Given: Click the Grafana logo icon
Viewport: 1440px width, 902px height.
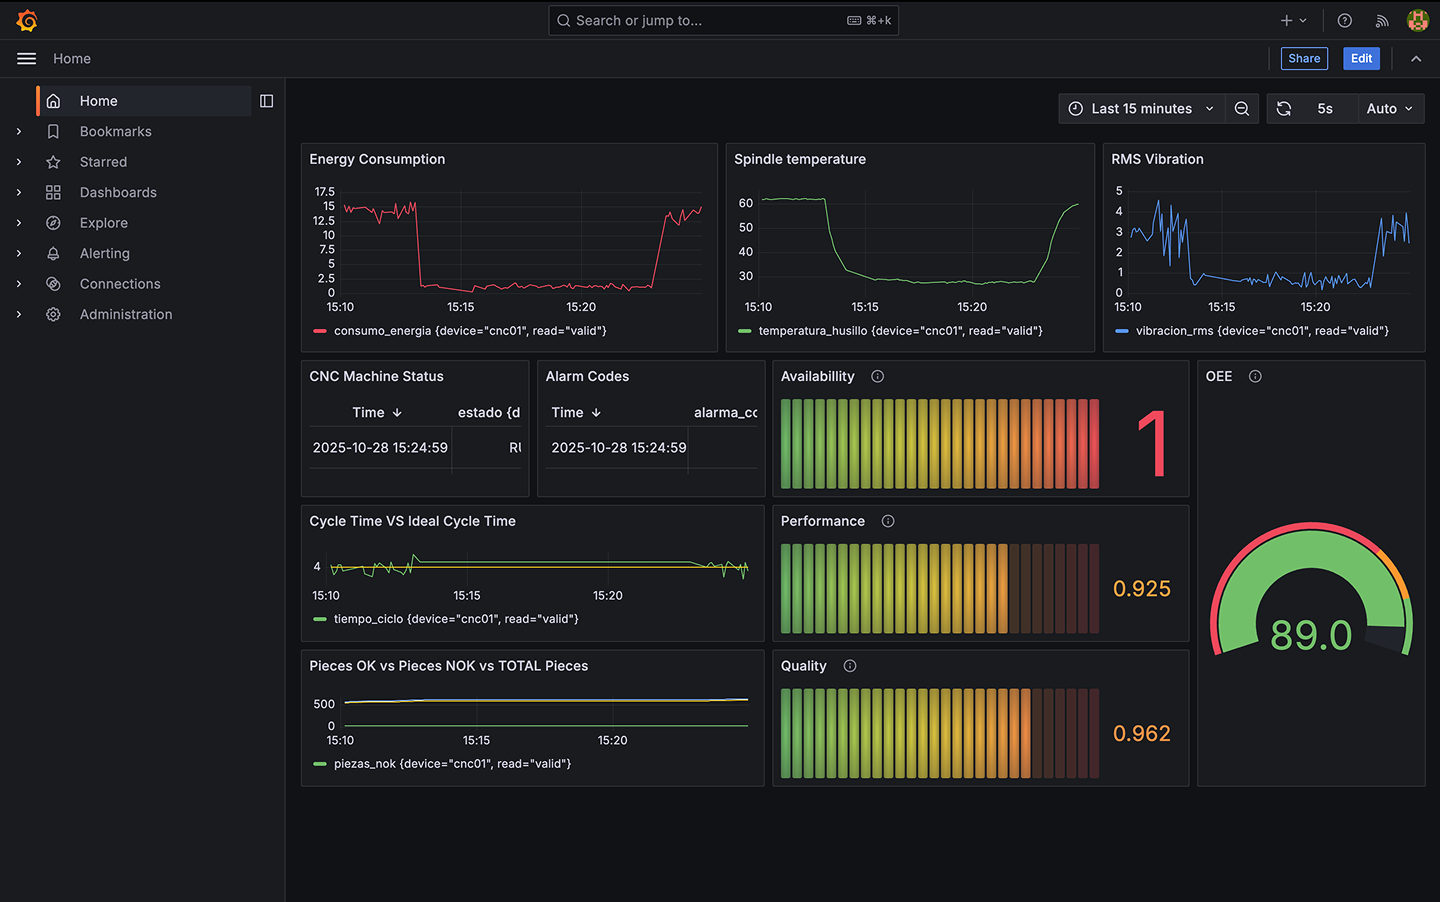Looking at the screenshot, I should (x=27, y=20).
